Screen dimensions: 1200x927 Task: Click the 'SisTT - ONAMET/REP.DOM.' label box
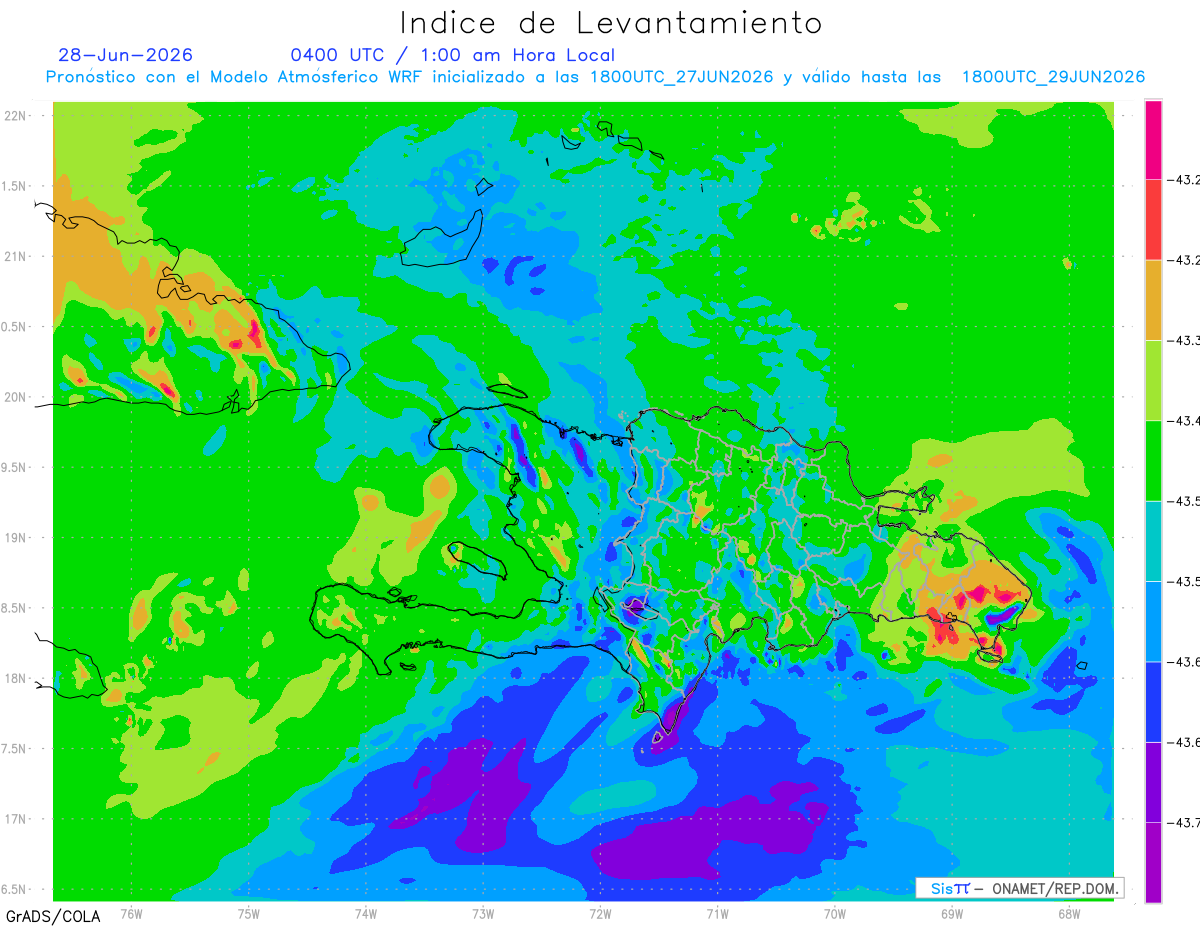[1019, 888]
